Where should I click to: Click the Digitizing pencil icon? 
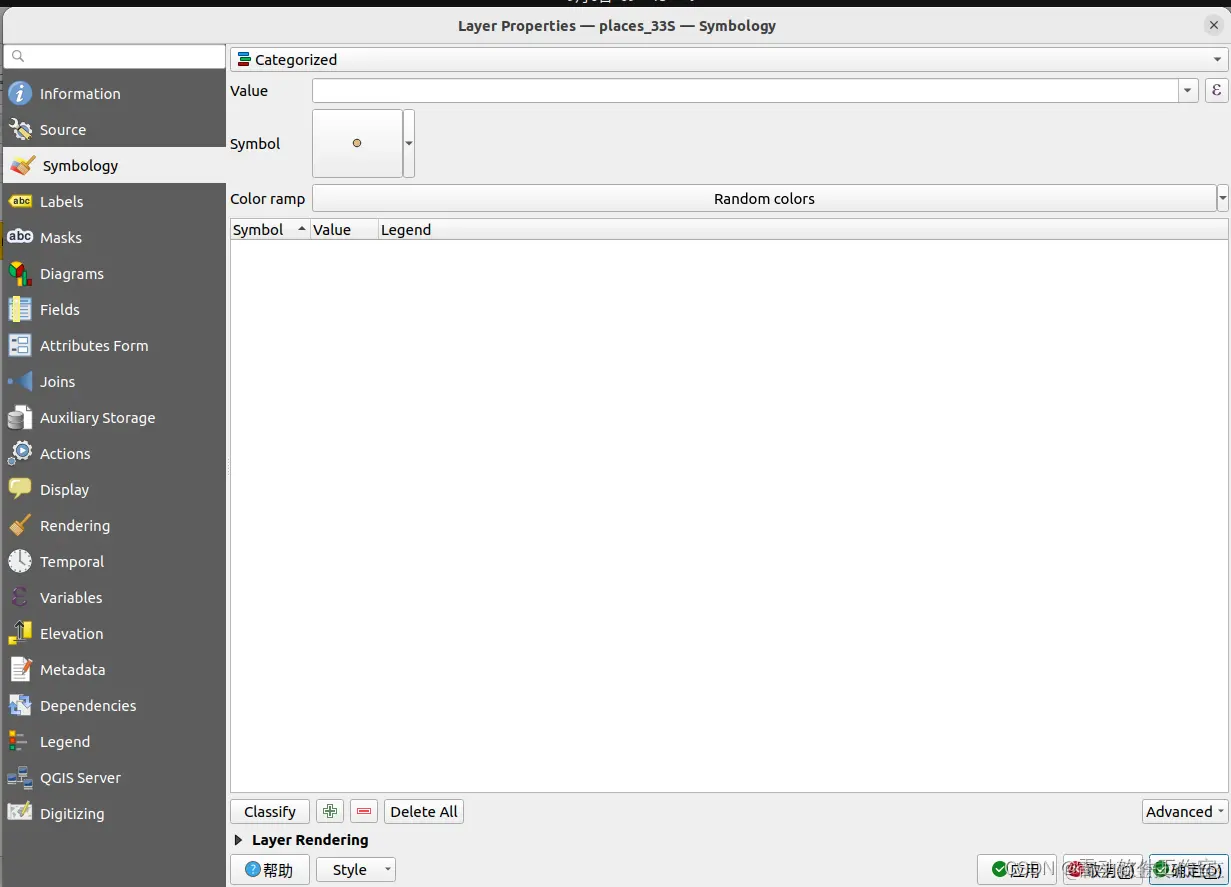20,814
